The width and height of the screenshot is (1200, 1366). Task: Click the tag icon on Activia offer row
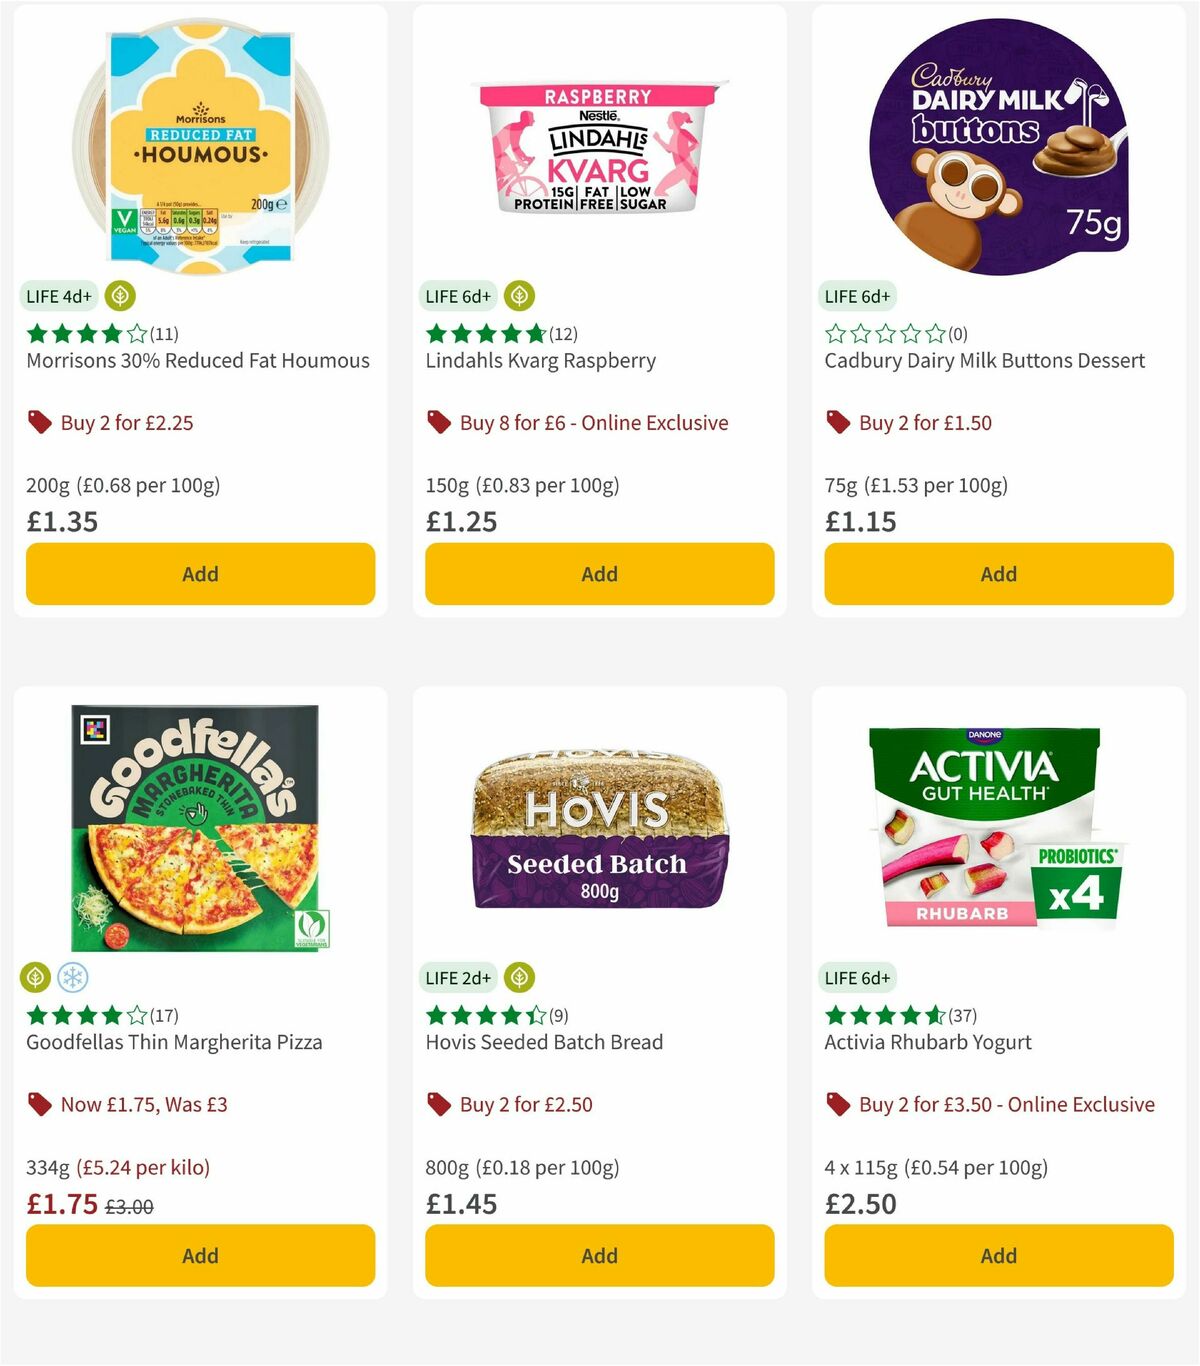pos(837,1104)
